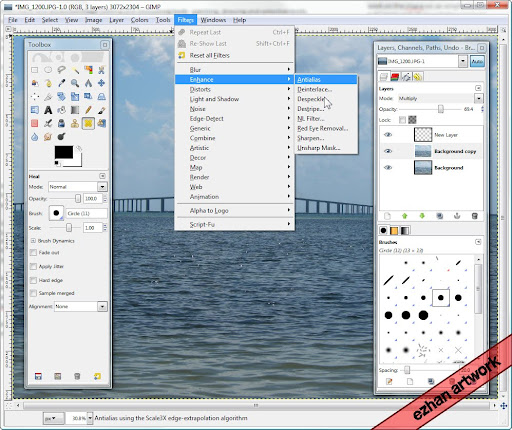The height and width of the screenshot is (430, 512).
Task: Click the Auto button in Layers dock
Action: point(477,61)
